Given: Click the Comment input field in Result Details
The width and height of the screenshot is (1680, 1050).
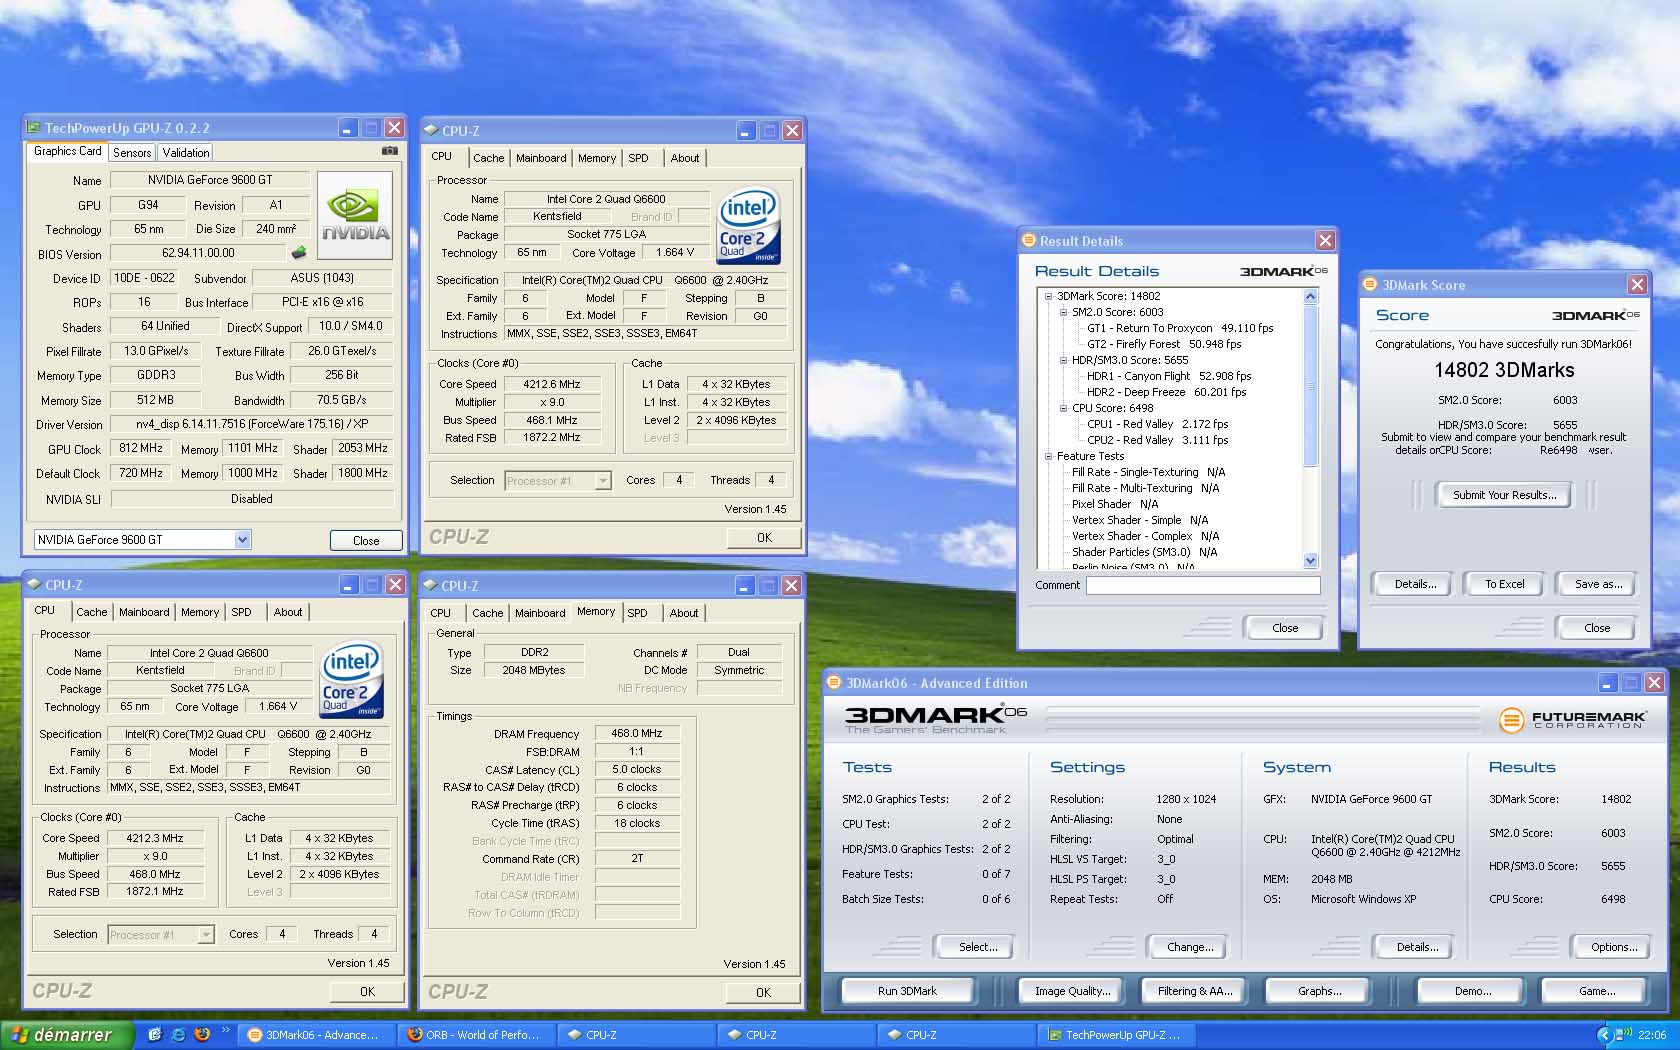Looking at the screenshot, I should [x=1203, y=586].
